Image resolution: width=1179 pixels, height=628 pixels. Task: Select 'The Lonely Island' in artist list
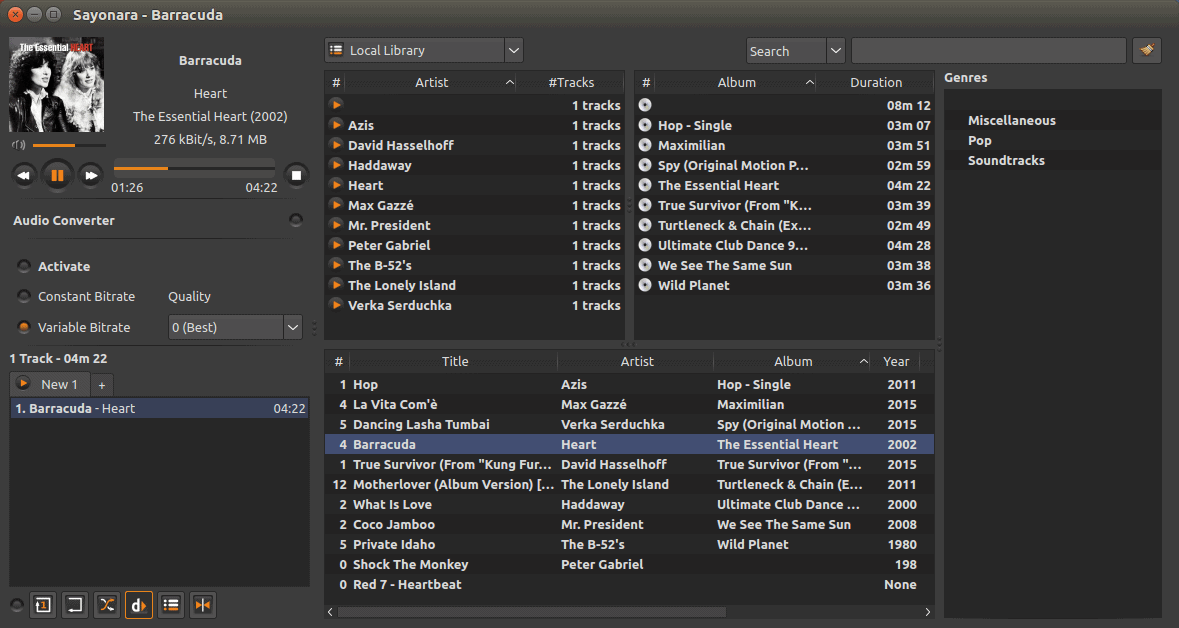(x=475, y=285)
